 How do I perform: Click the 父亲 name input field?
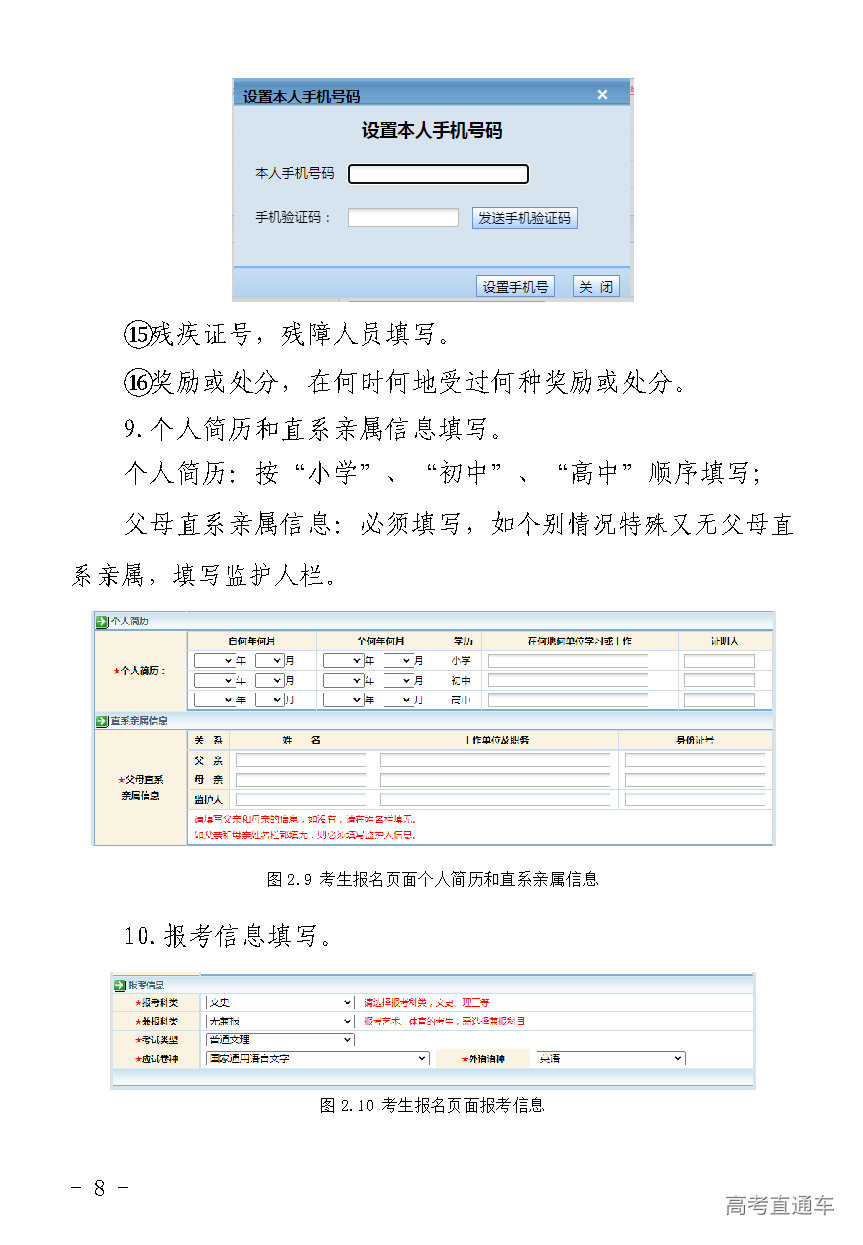tap(301, 761)
